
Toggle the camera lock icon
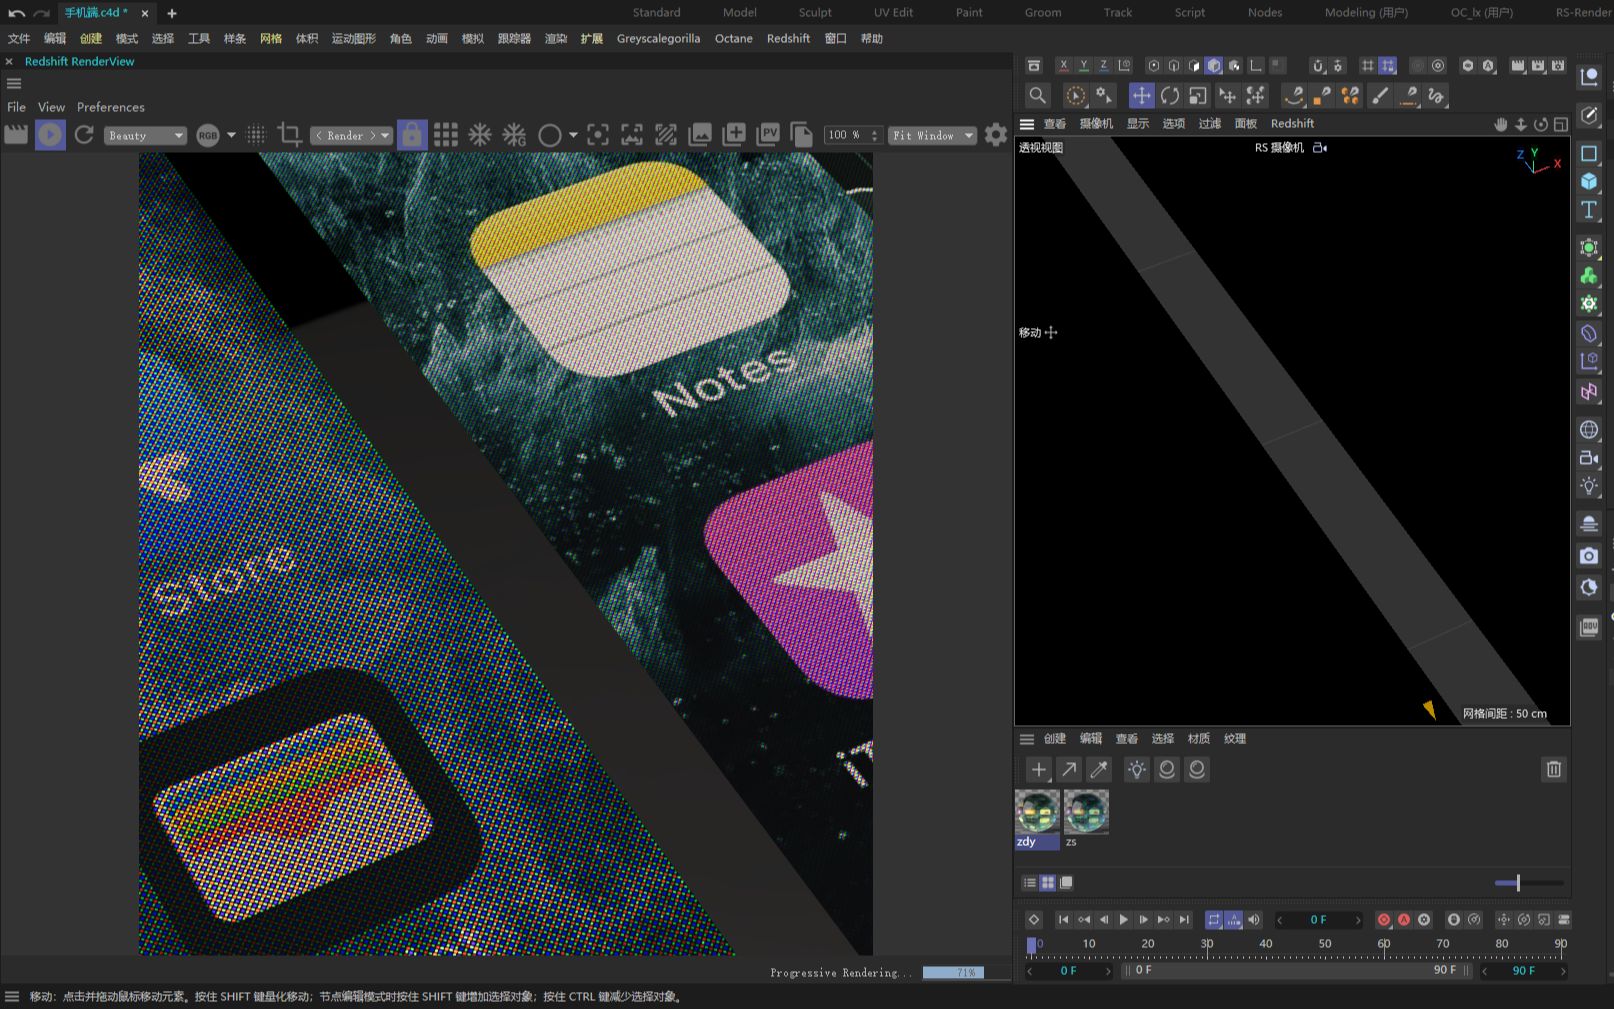tap(411, 135)
